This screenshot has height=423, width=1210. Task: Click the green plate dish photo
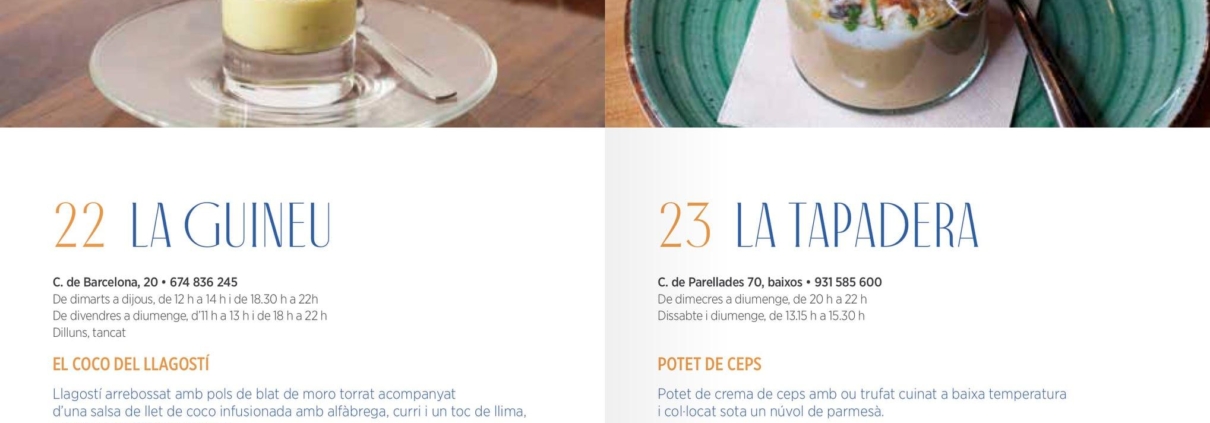907,63
